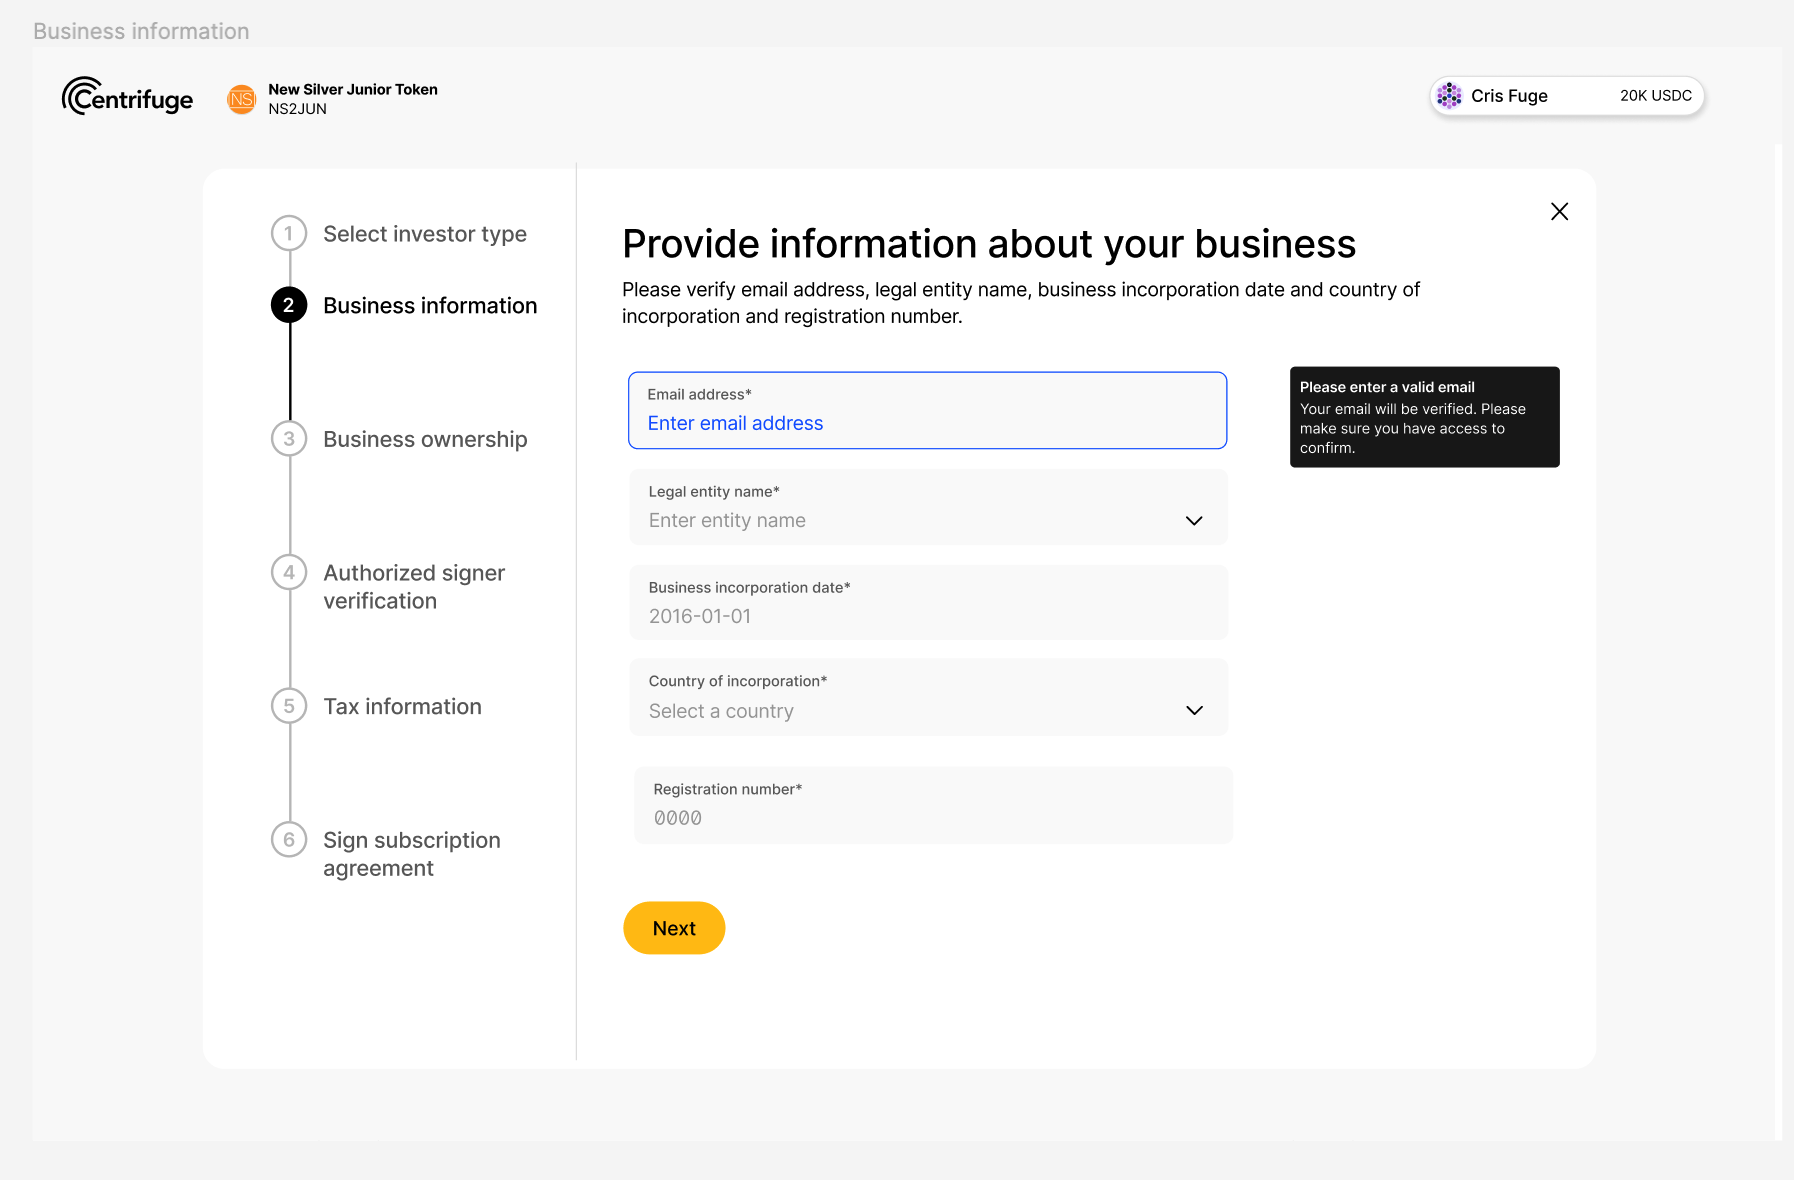
Task: Close the onboarding dialog with X
Action: tap(1559, 211)
